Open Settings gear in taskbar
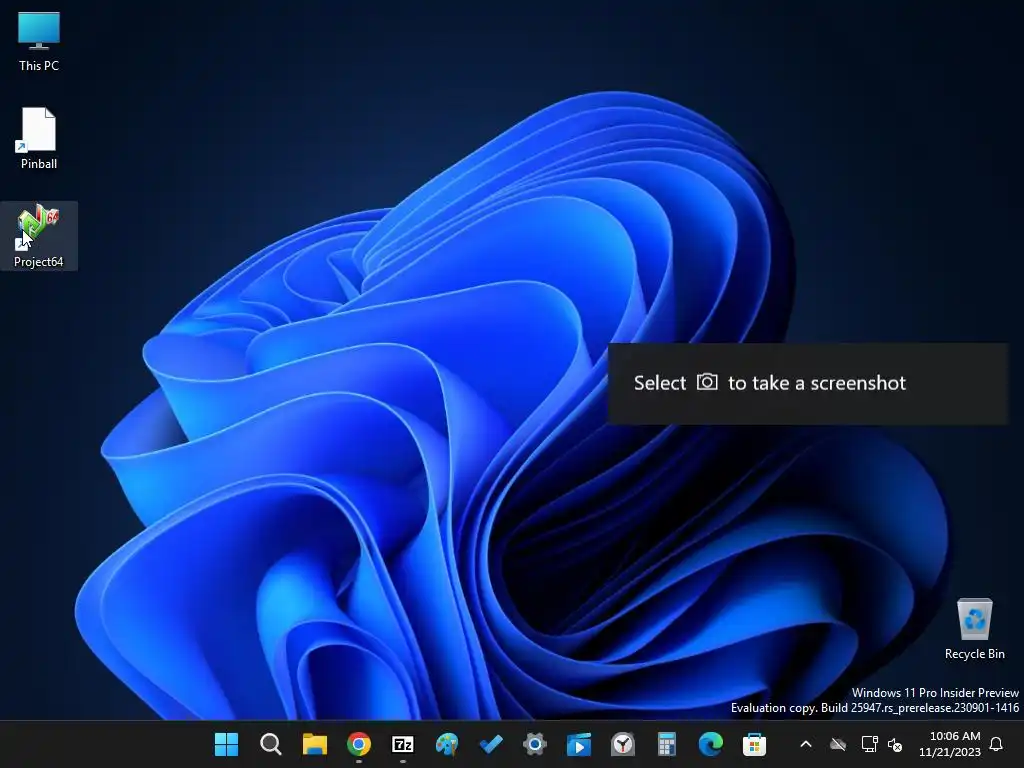This screenshot has height=768, width=1024. point(535,744)
